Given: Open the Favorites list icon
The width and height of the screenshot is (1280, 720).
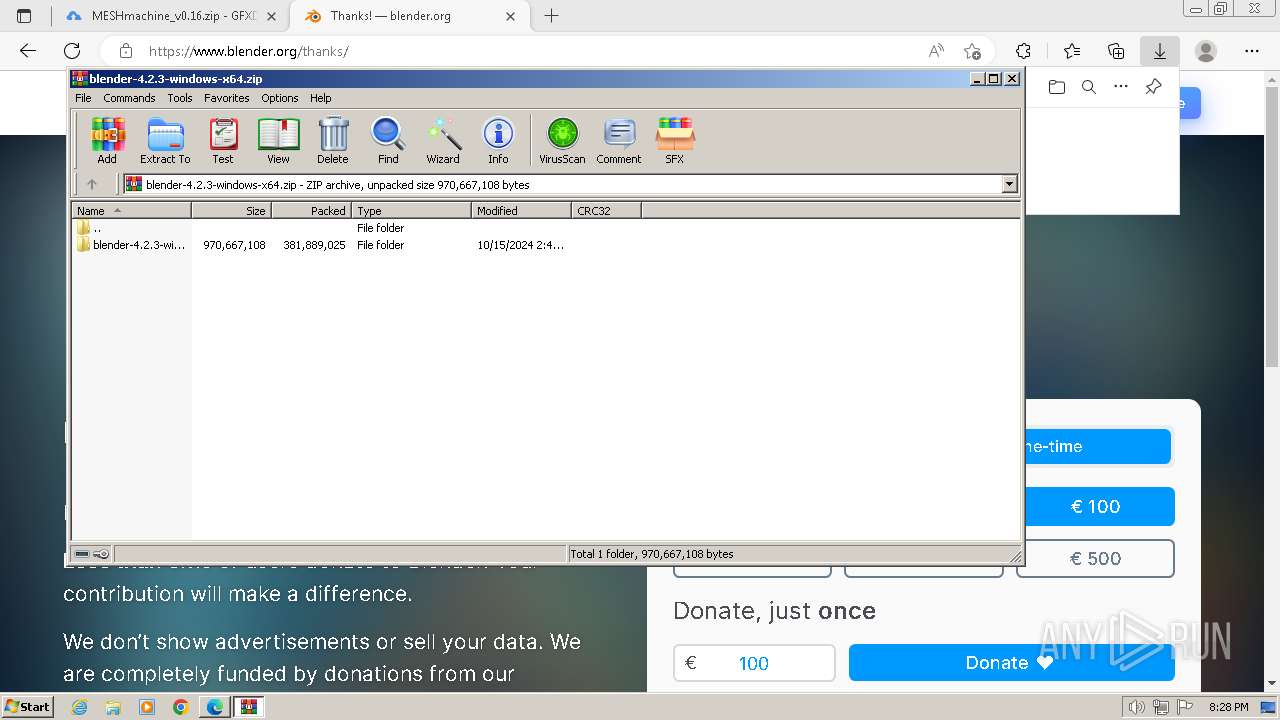Looking at the screenshot, I should 1072,51.
